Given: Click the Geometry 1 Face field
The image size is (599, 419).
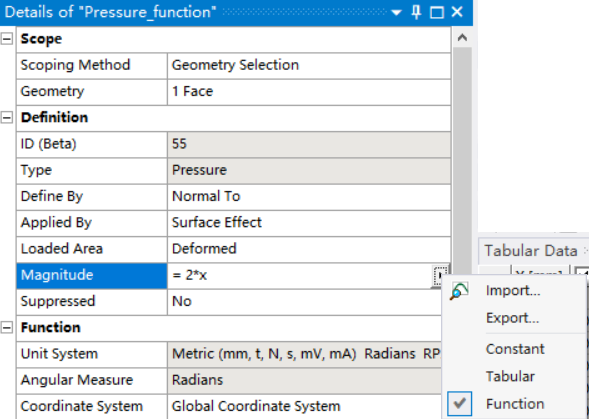Looking at the screenshot, I should pos(309,92).
